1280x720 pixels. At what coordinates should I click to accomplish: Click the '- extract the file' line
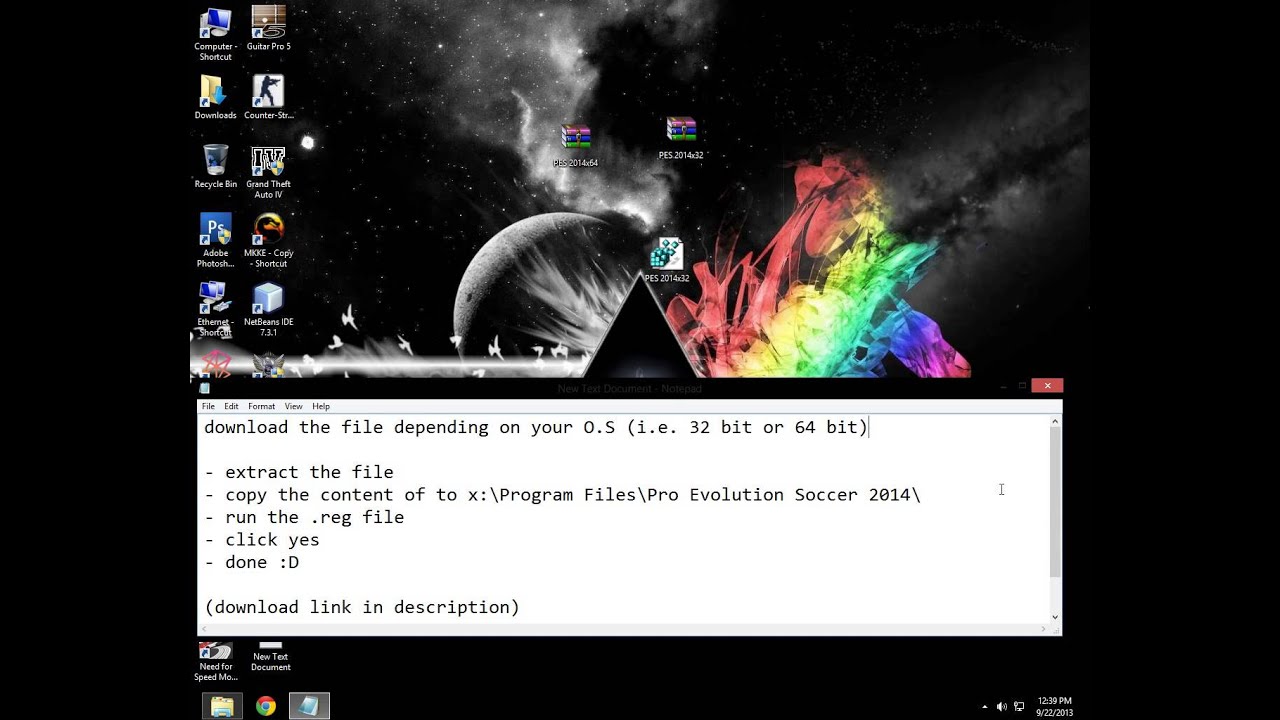pos(299,472)
